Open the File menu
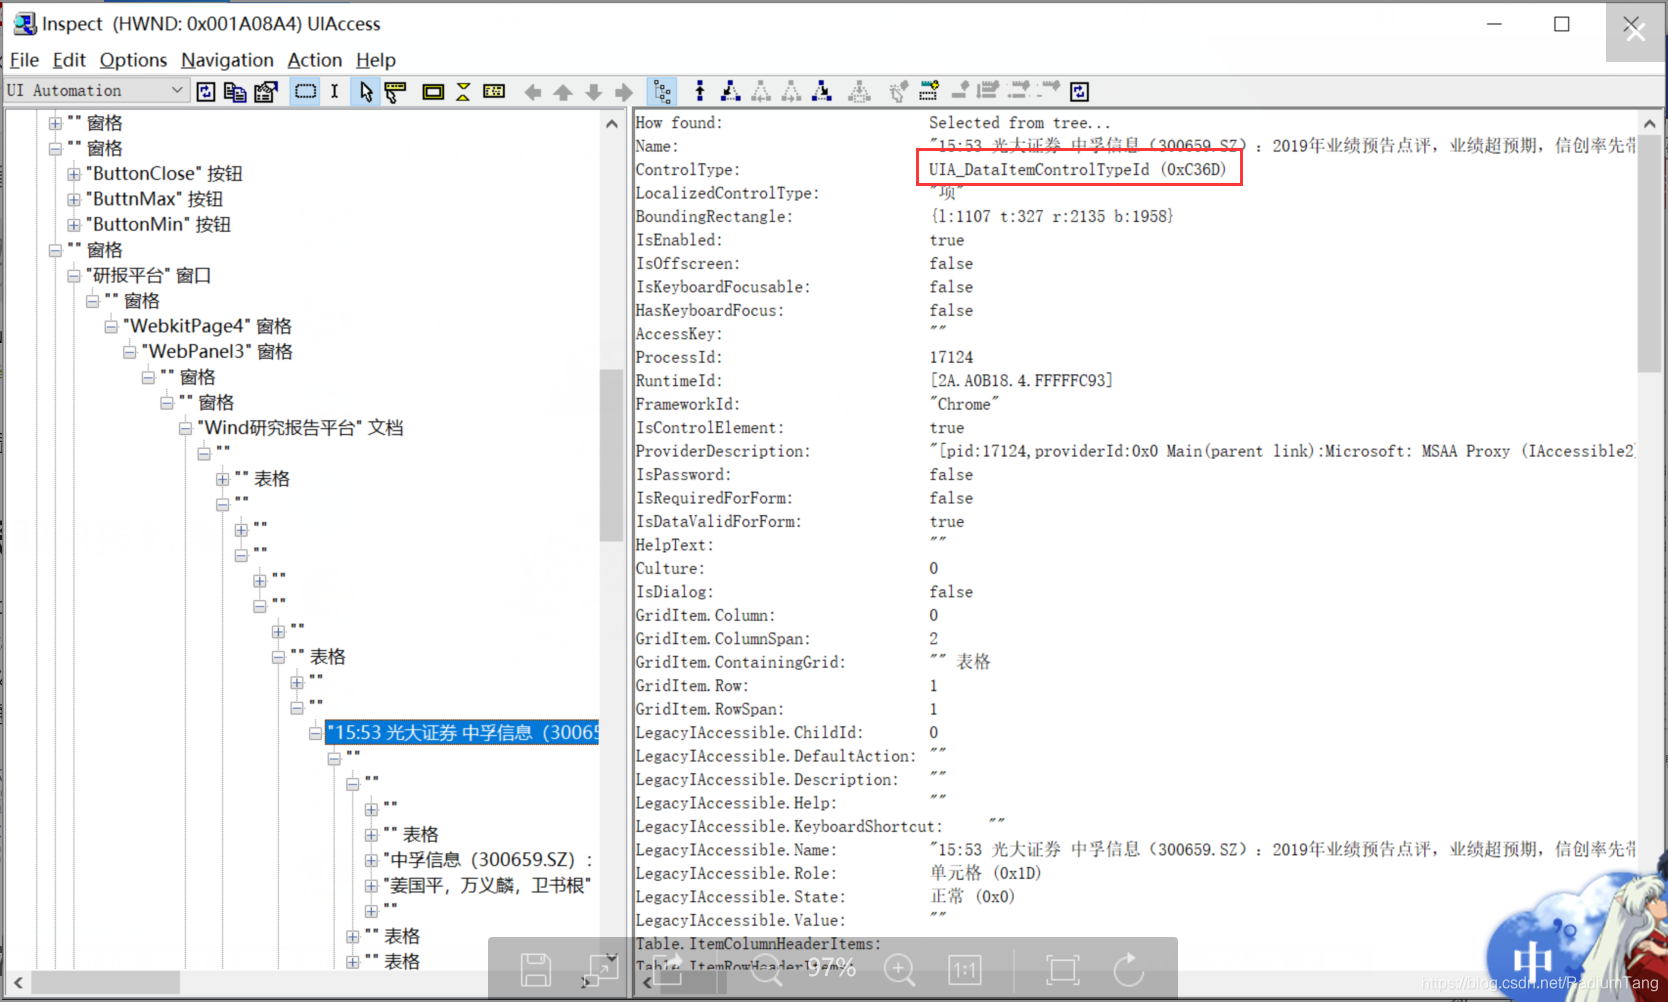Image resolution: width=1668 pixels, height=1002 pixels. pyautogui.click(x=24, y=60)
